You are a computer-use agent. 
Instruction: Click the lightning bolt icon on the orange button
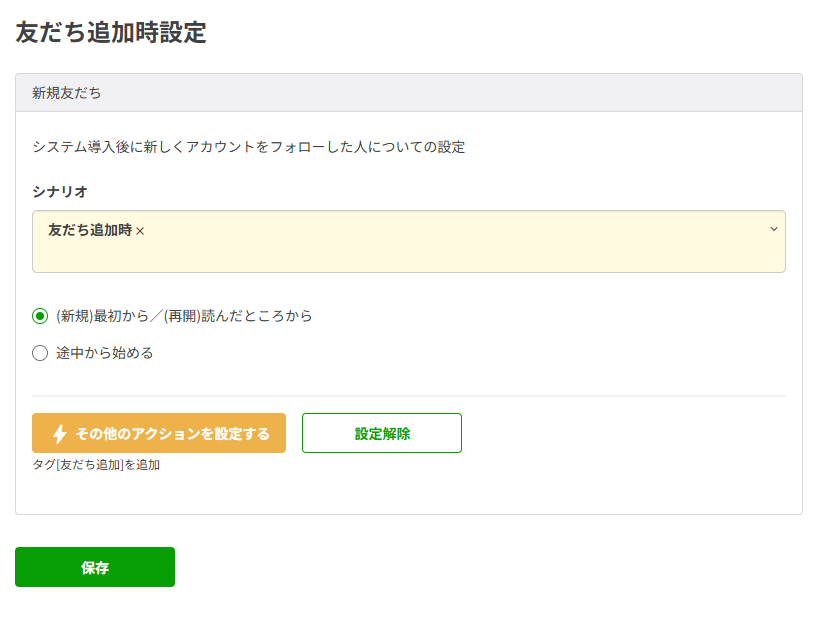(x=60, y=433)
